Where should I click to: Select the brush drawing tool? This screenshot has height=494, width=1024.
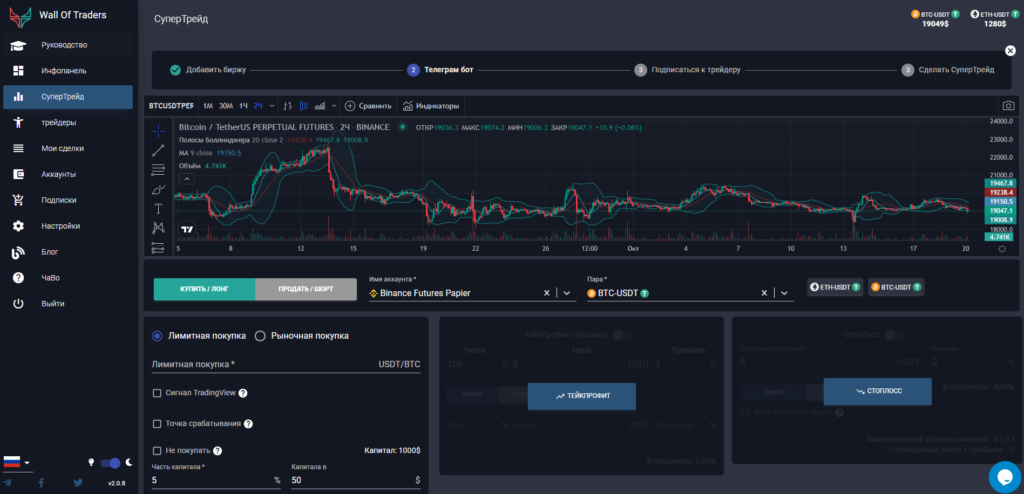tap(158, 189)
